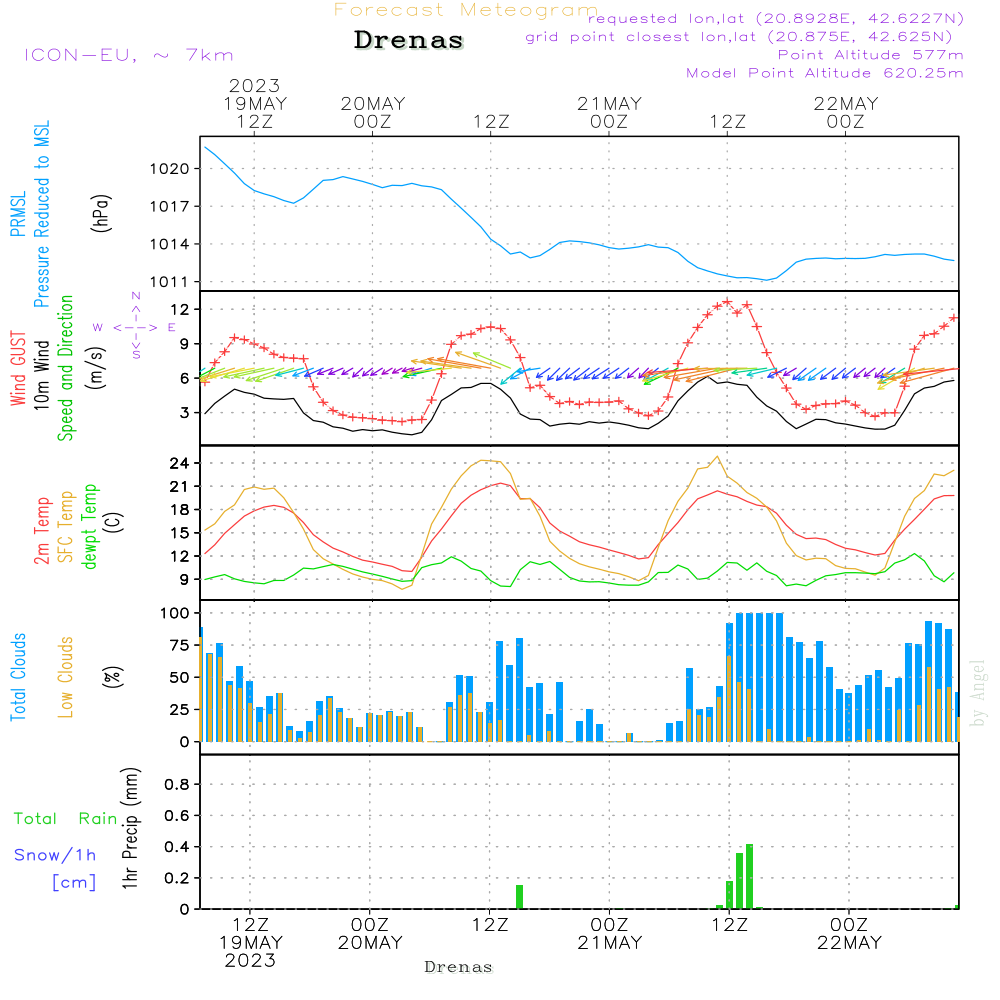Click the 1020 pressure axis value
This screenshot has width=1000, height=1000.
coord(170,169)
